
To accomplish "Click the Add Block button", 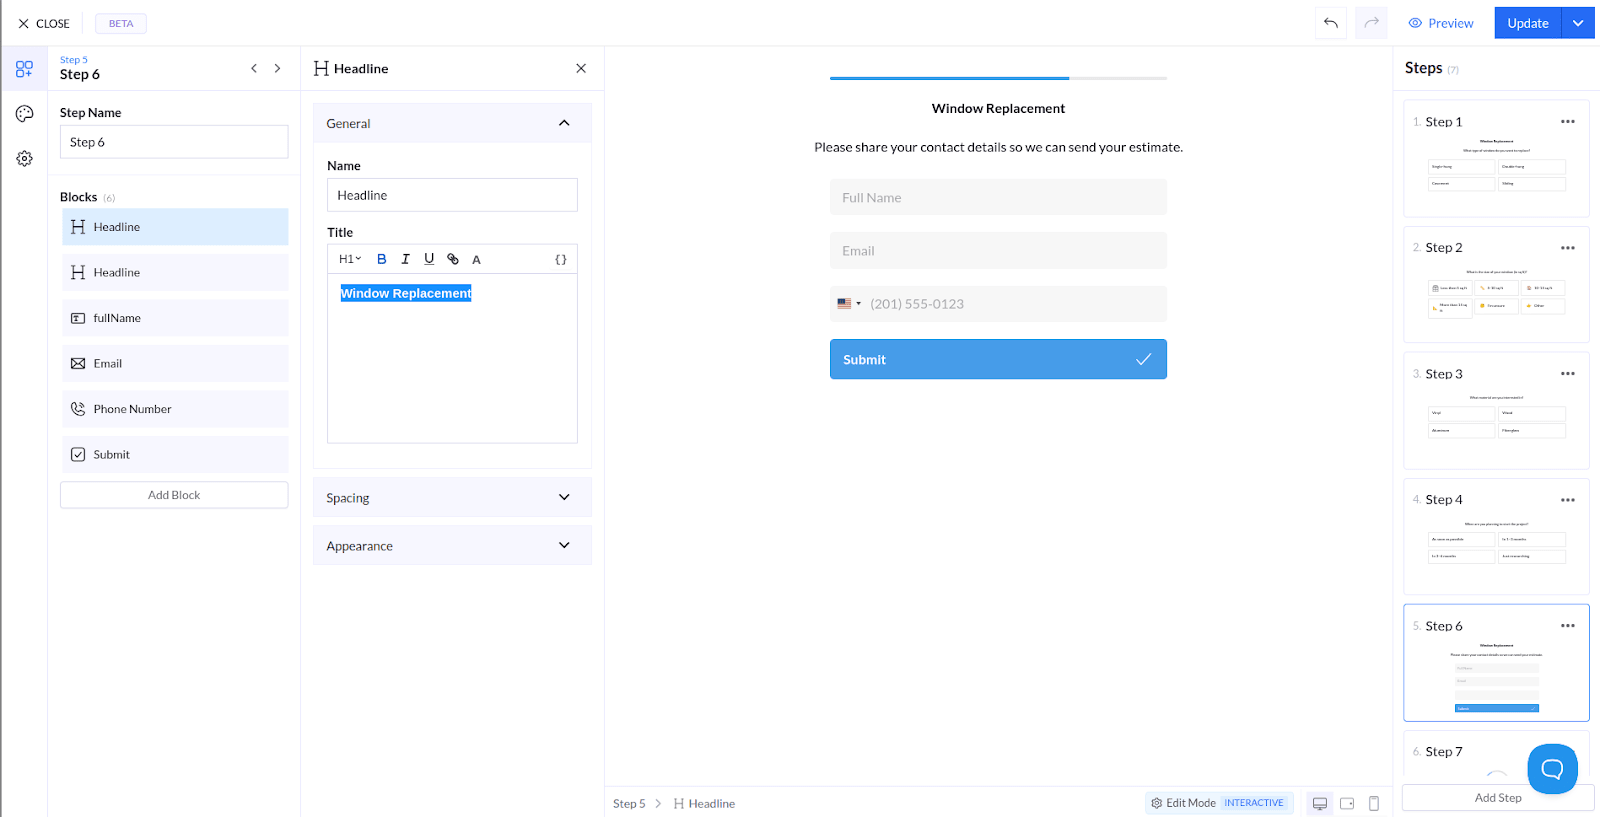I will coord(174,495).
